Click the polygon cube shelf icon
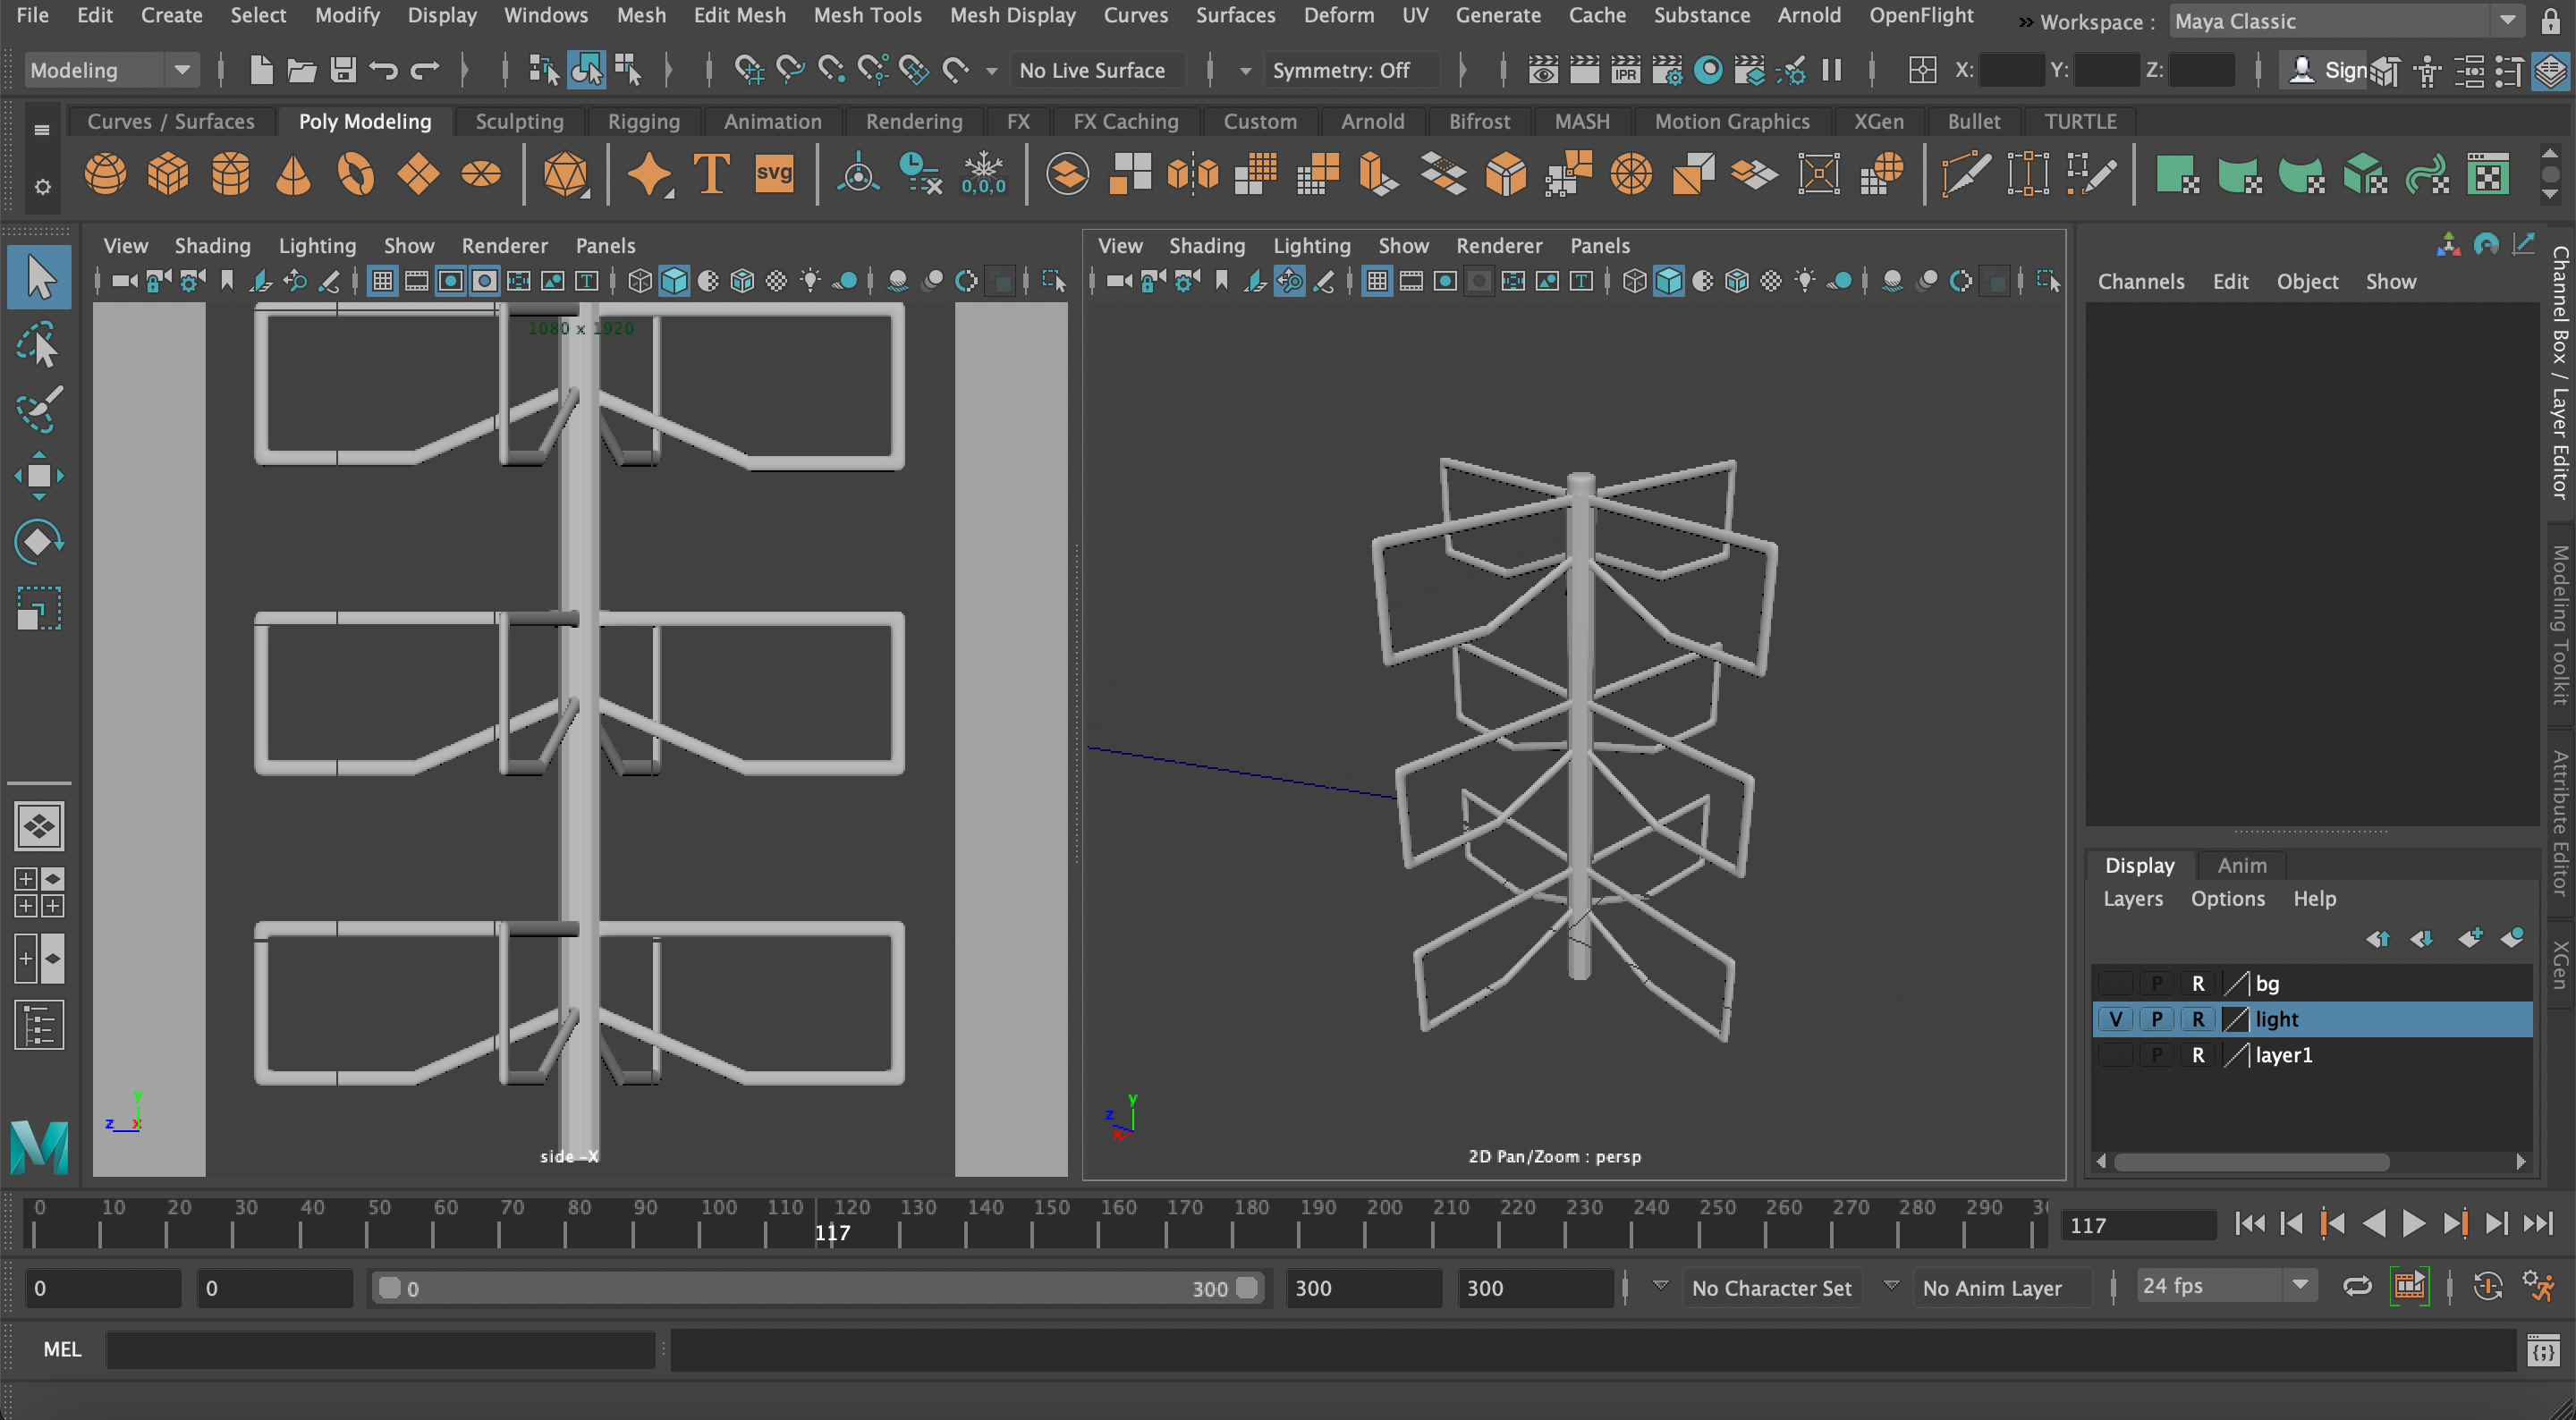The width and height of the screenshot is (2576, 1420). click(x=168, y=175)
